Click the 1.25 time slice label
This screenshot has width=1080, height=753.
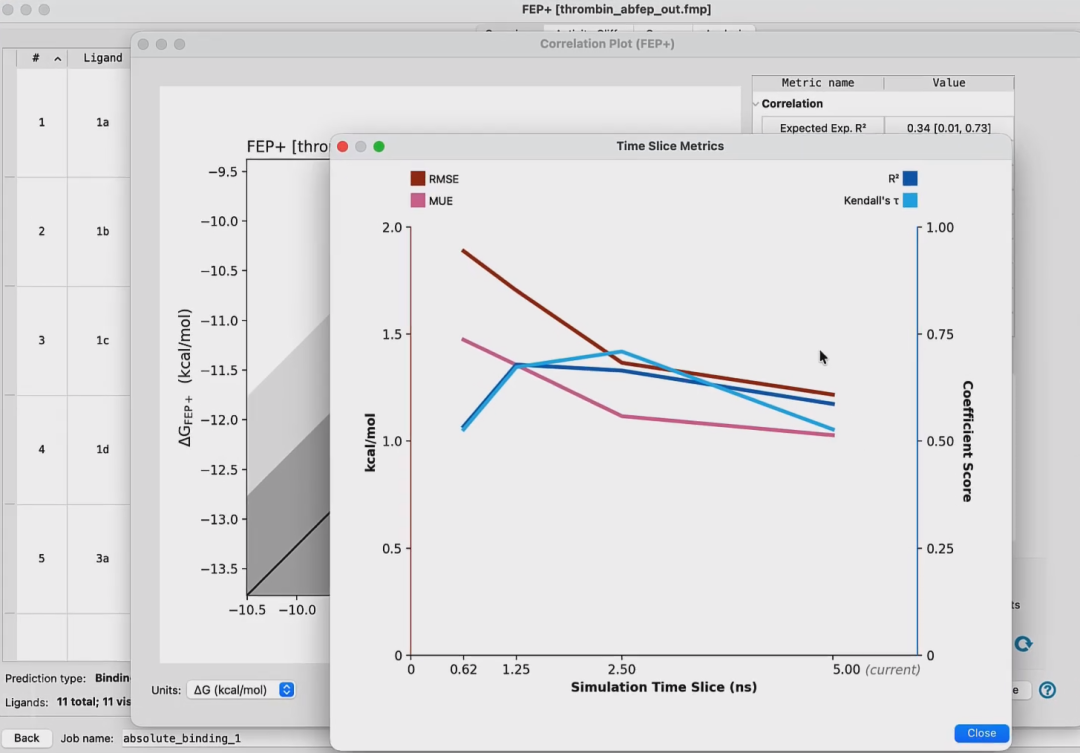point(516,670)
